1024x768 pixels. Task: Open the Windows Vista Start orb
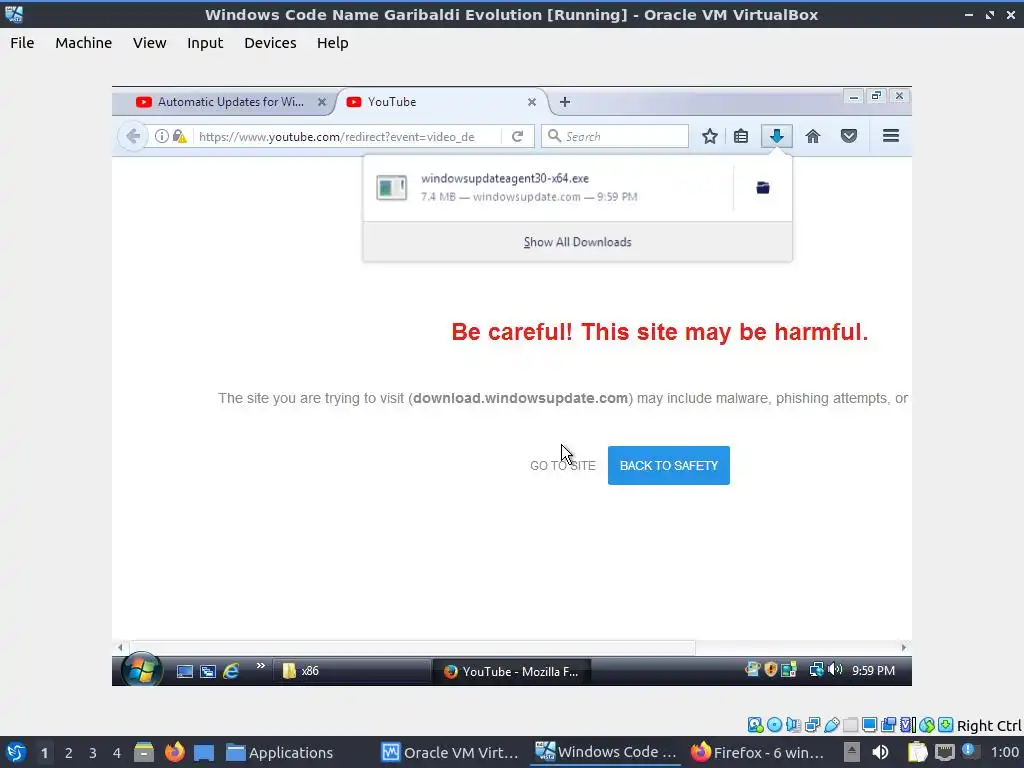tap(141, 669)
